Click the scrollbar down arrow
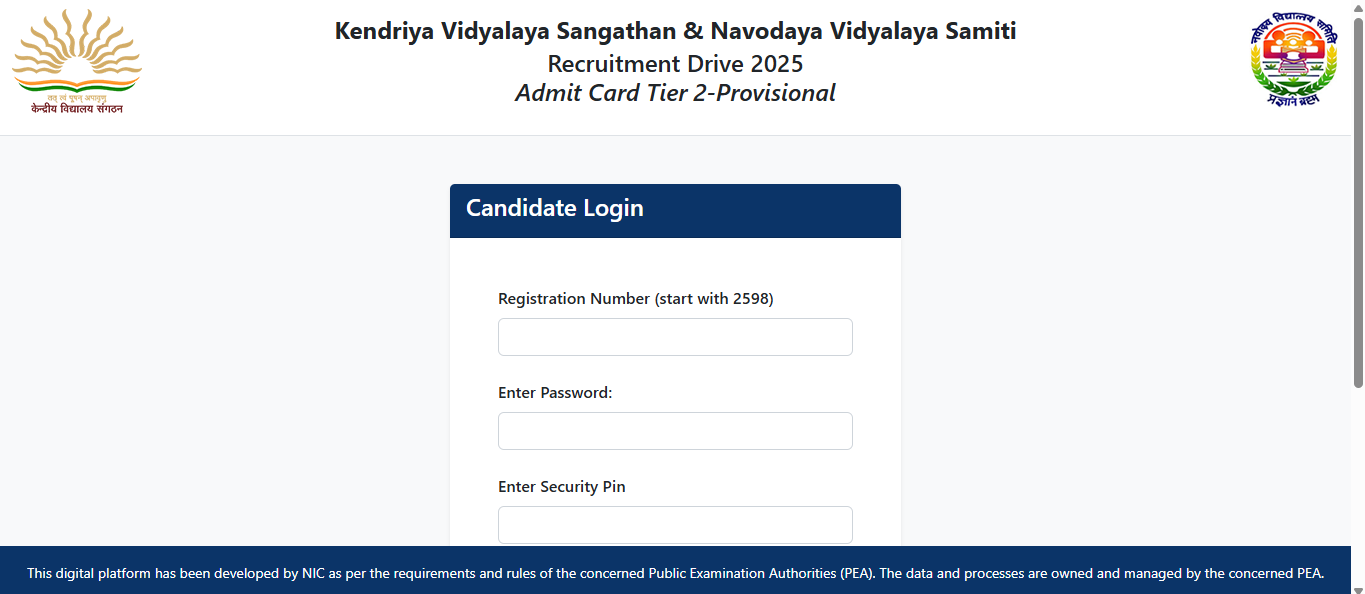 [1358, 587]
